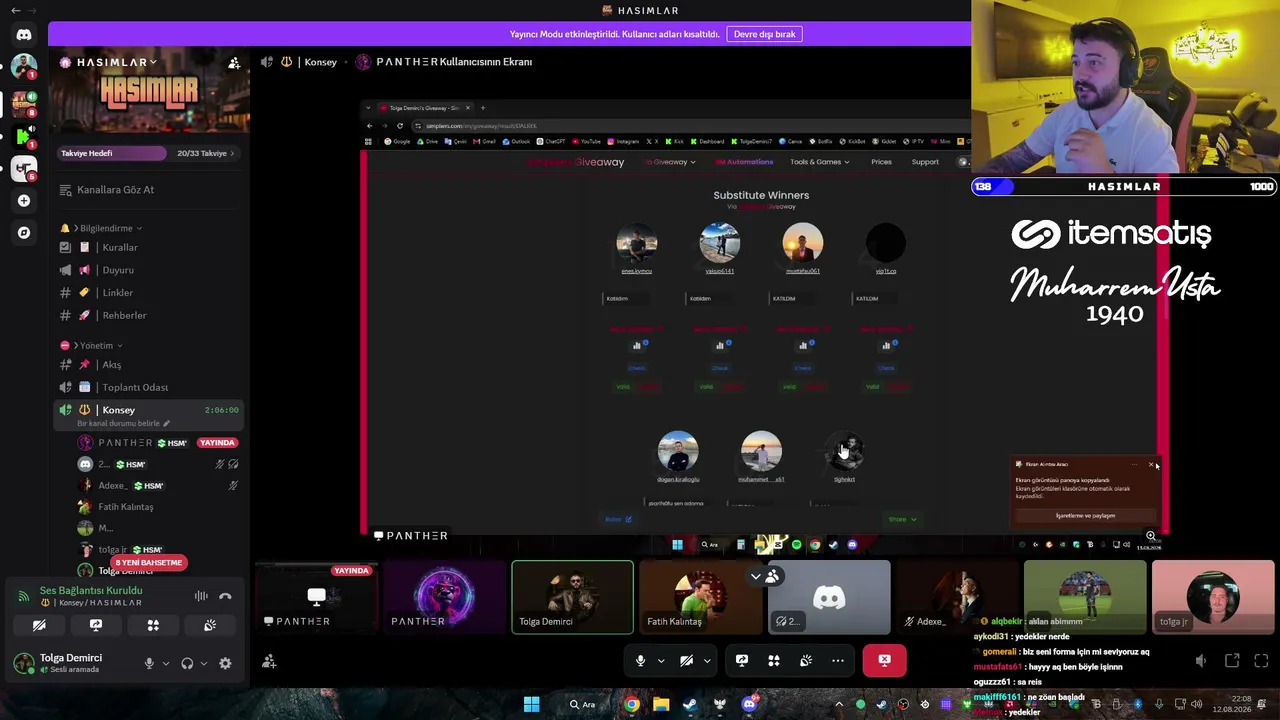Open User Settings gear icon

click(225, 663)
